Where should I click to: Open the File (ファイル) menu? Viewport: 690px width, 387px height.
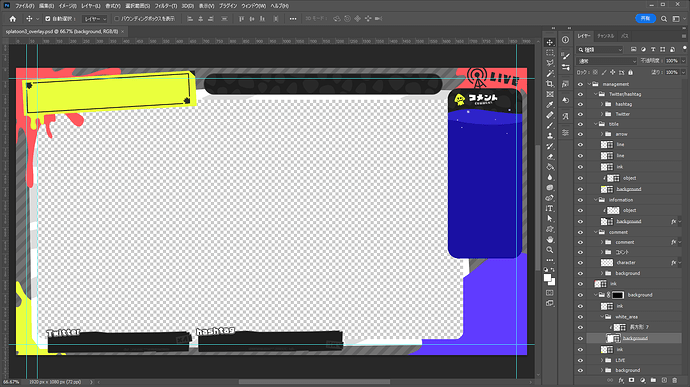point(25,6)
